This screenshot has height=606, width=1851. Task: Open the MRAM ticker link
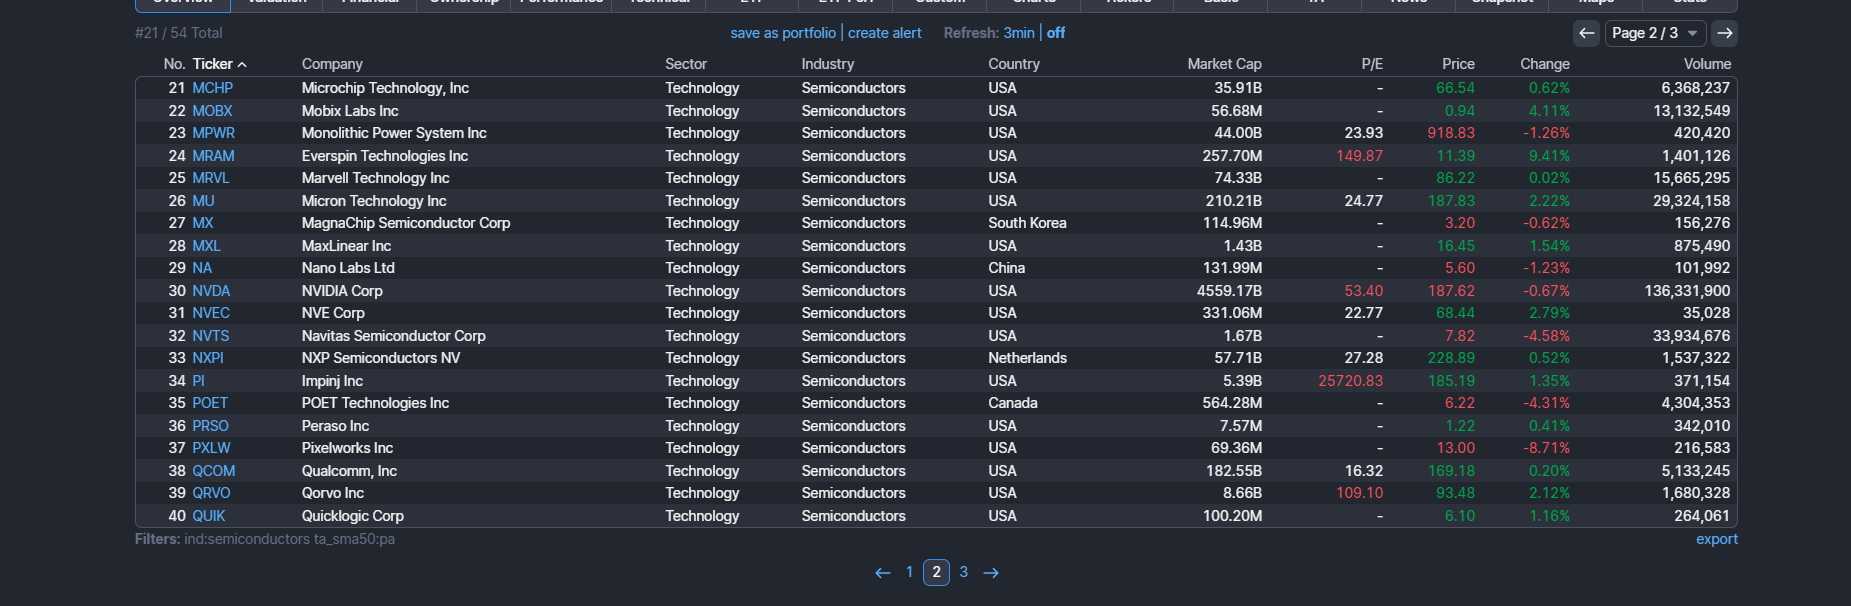click(213, 156)
